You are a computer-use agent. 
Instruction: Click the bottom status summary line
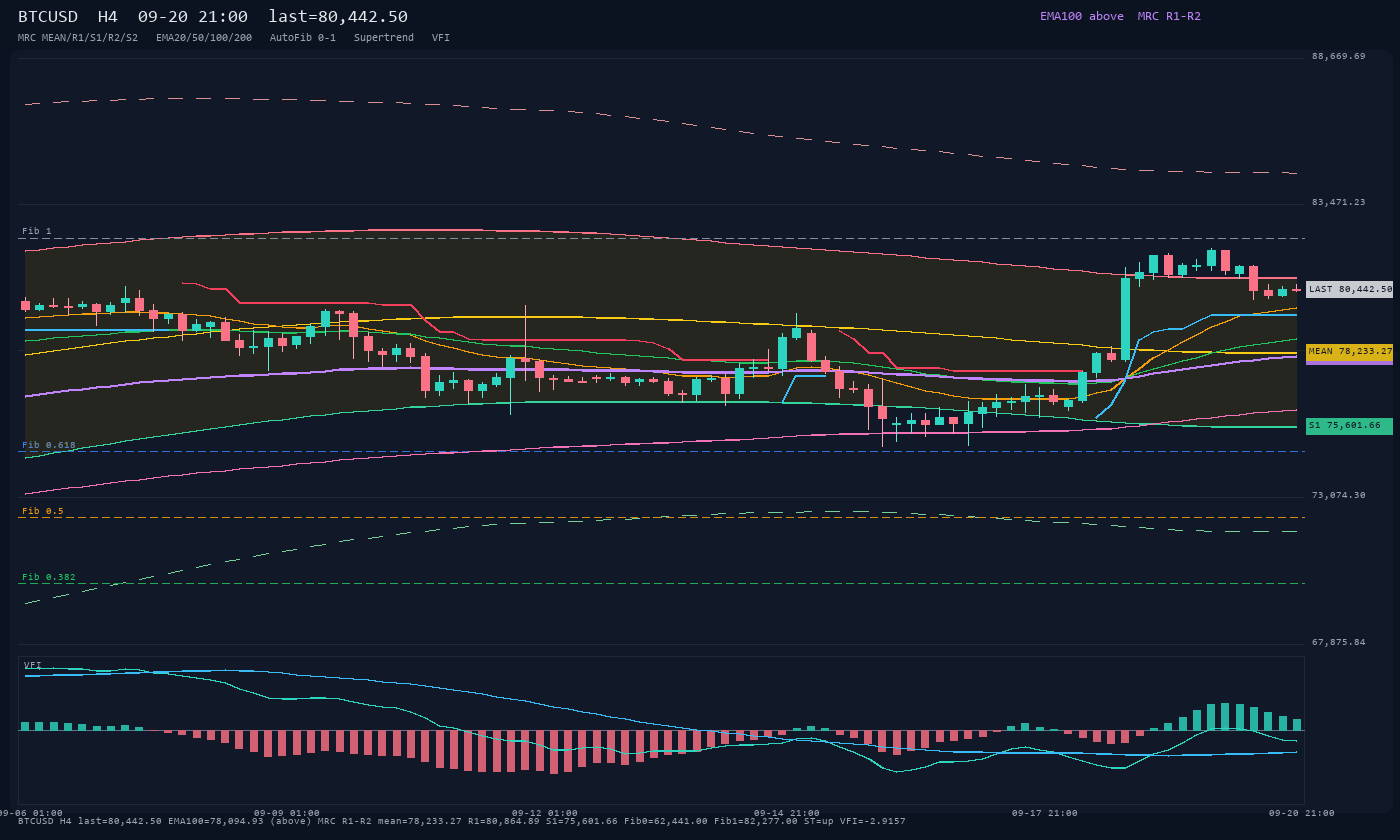point(462,821)
